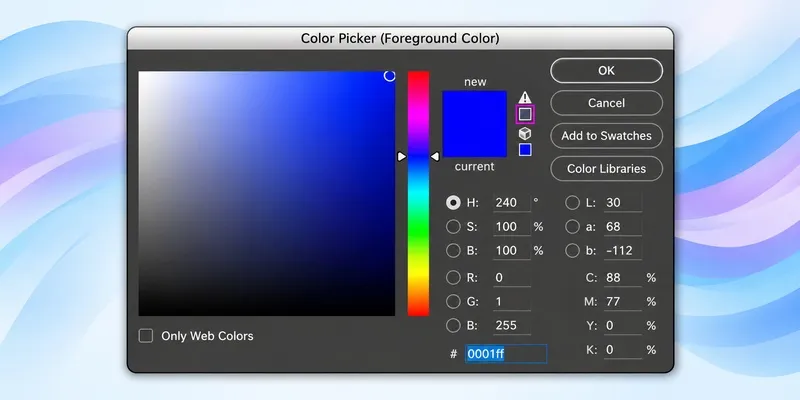800x400 pixels.
Task: Open Color Libraries
Action: pyautogui.click(x=607, y=169)
